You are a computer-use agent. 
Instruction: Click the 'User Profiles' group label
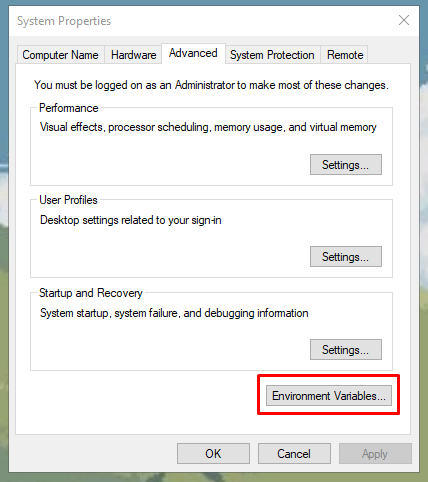pos(68,200)
